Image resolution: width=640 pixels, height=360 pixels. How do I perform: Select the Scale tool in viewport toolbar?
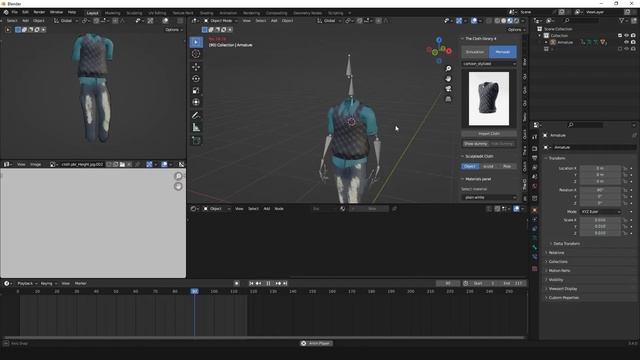click(196, 91)
